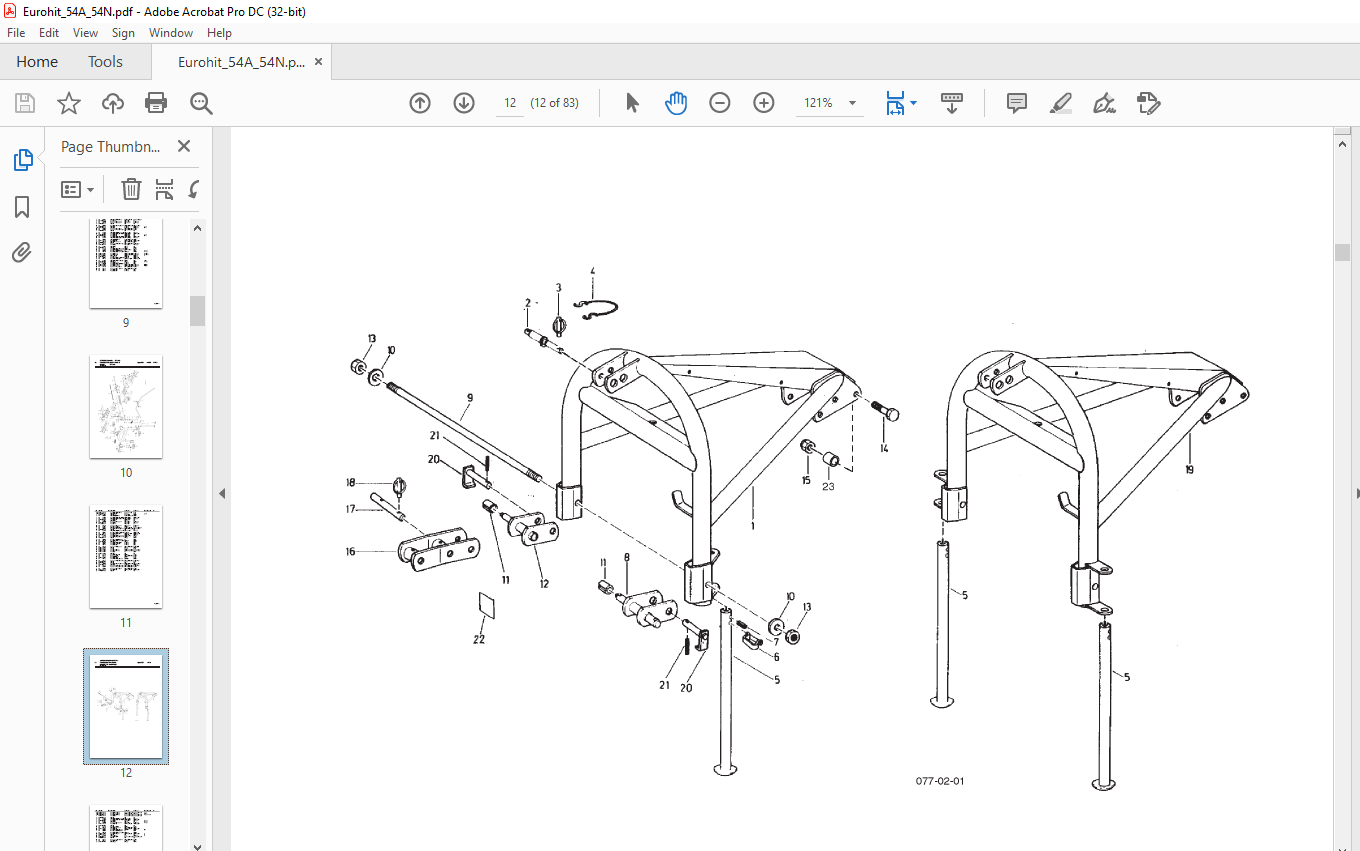Click drawing reference '077-02-01' text

click(x=940, y=781)
